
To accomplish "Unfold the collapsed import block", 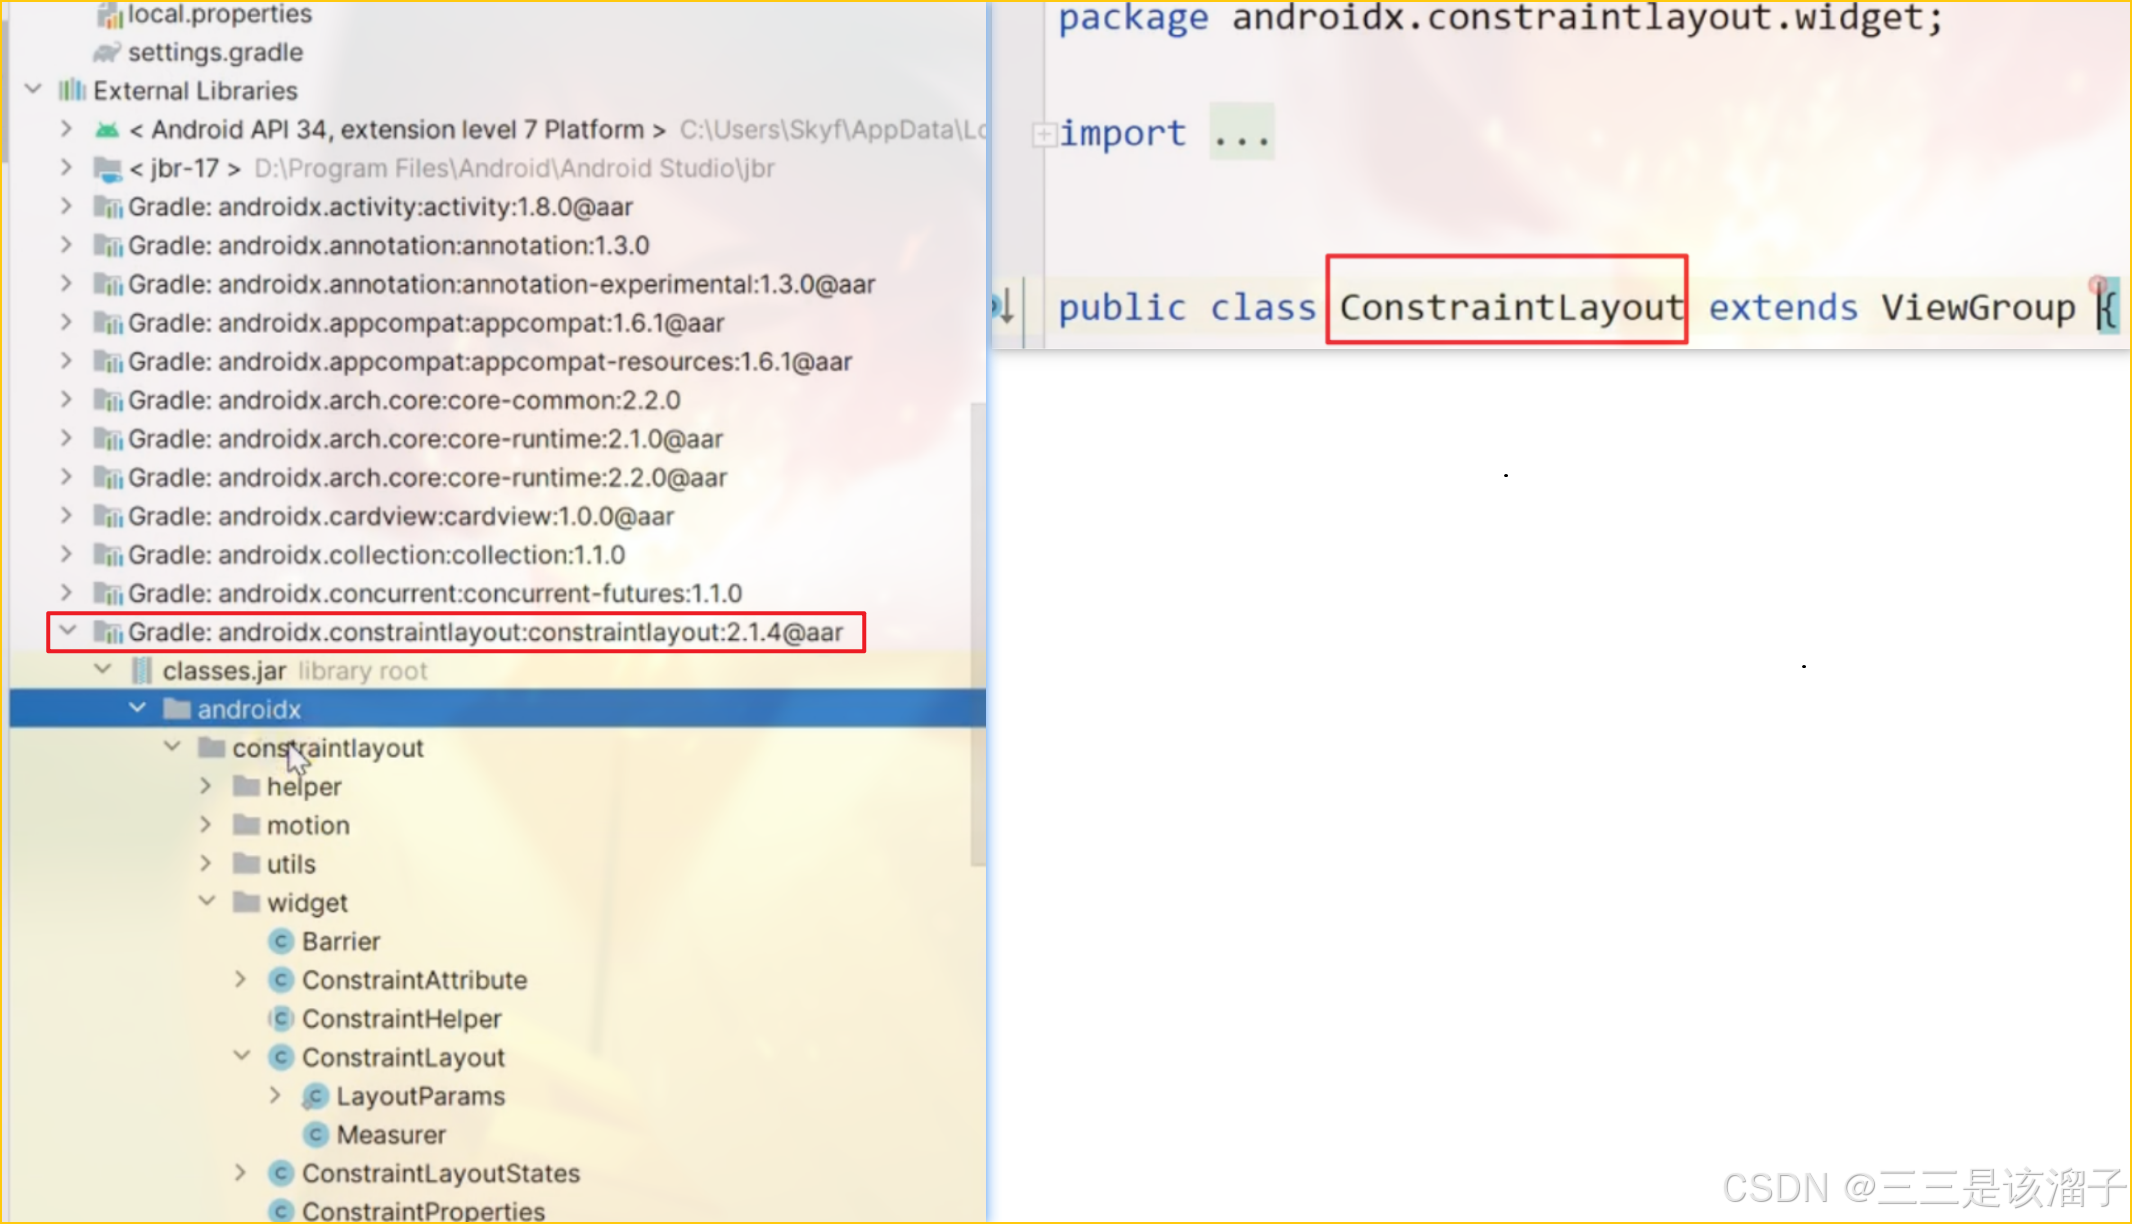I will pyautogui.click(x=1043, y=134).
